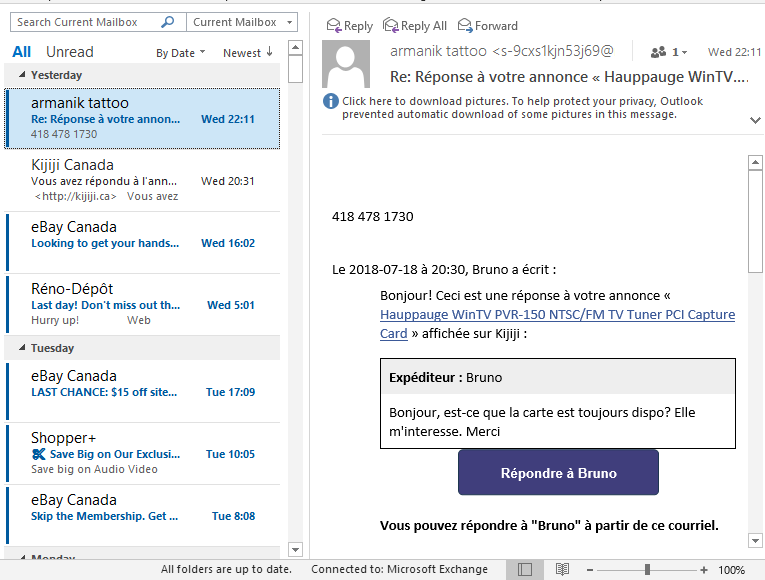Screen dimensions: 765x580
Task: Click the sender avatar picture
Action: coord(346,64)
